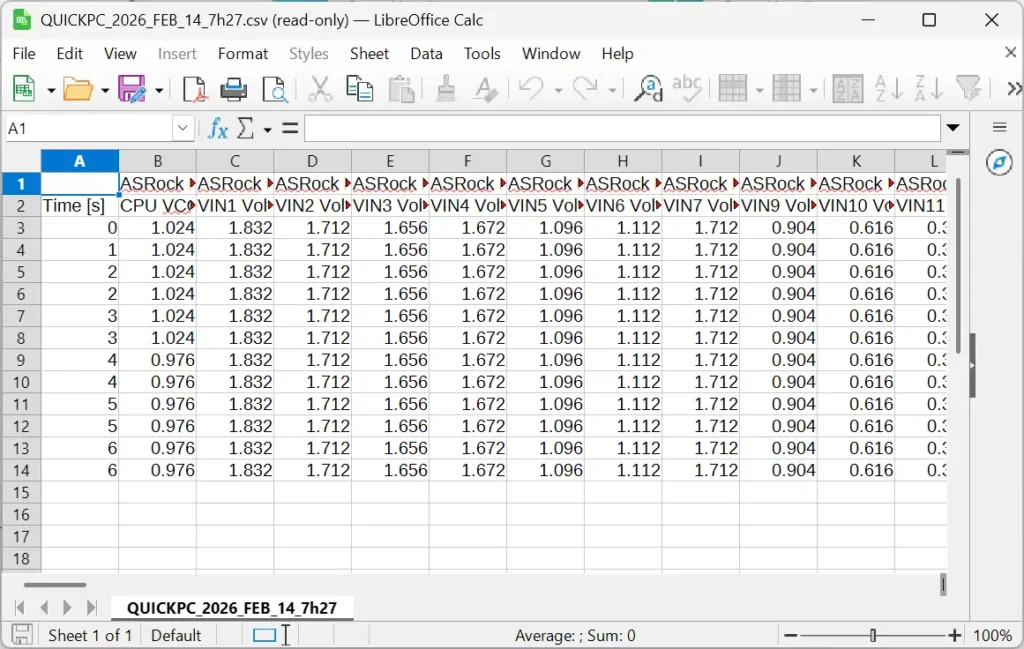Viewport: 1024px width, 649px height.
Task: Toggle the AutoFilter icon
Action: pos(968,88)
